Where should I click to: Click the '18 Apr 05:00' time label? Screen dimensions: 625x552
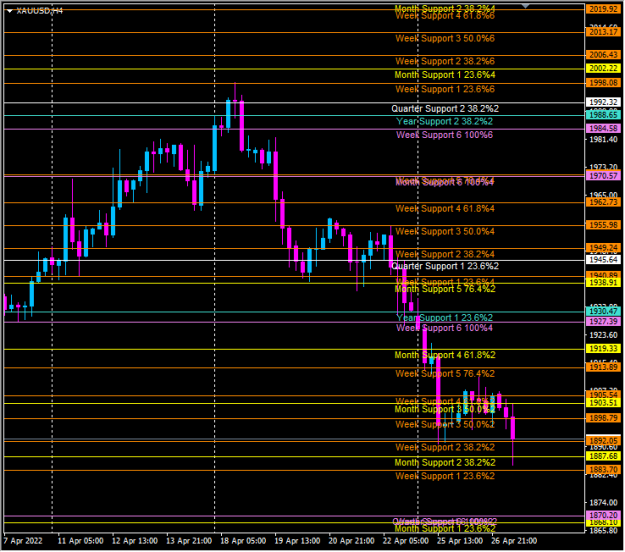243,541
